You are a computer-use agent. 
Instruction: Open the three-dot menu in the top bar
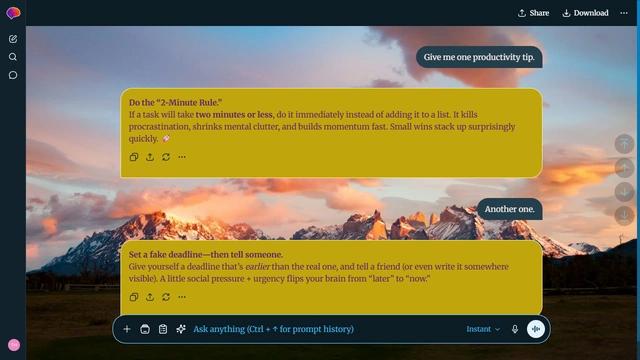pos(624,13)
